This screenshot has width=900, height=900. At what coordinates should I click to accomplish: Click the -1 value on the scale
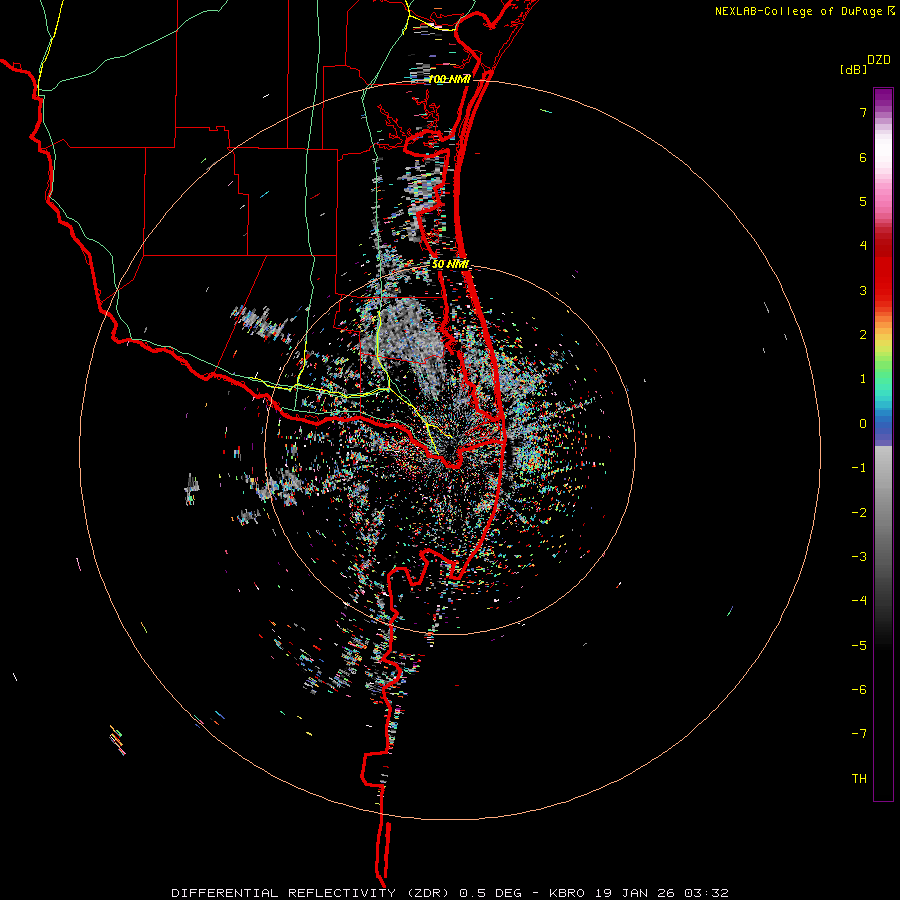tap(859, 468)
